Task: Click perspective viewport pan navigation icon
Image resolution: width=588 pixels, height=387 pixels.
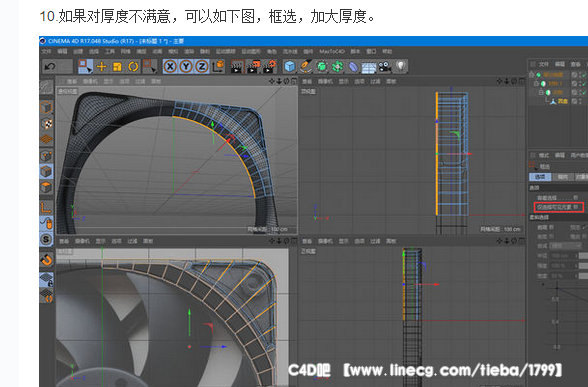Action: pos(272,81)
